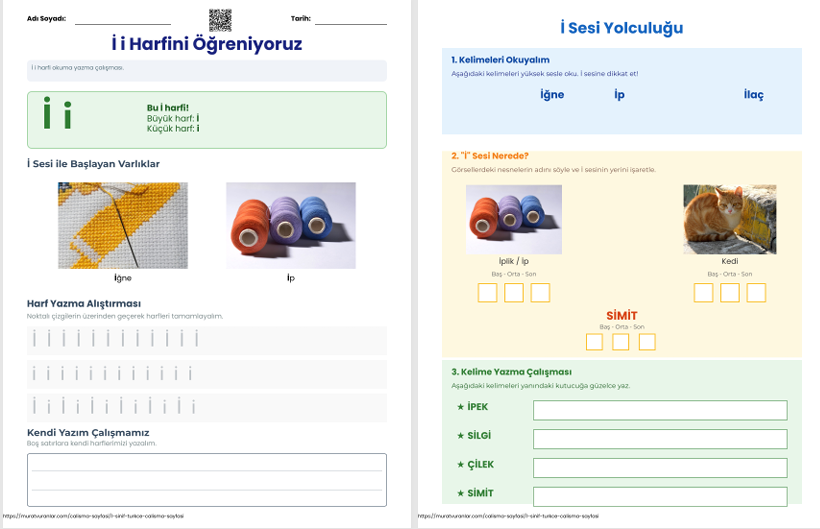The image size is (820, 529).
Task: Click the input box next to ÇİLEK
Action: (660, 467)
